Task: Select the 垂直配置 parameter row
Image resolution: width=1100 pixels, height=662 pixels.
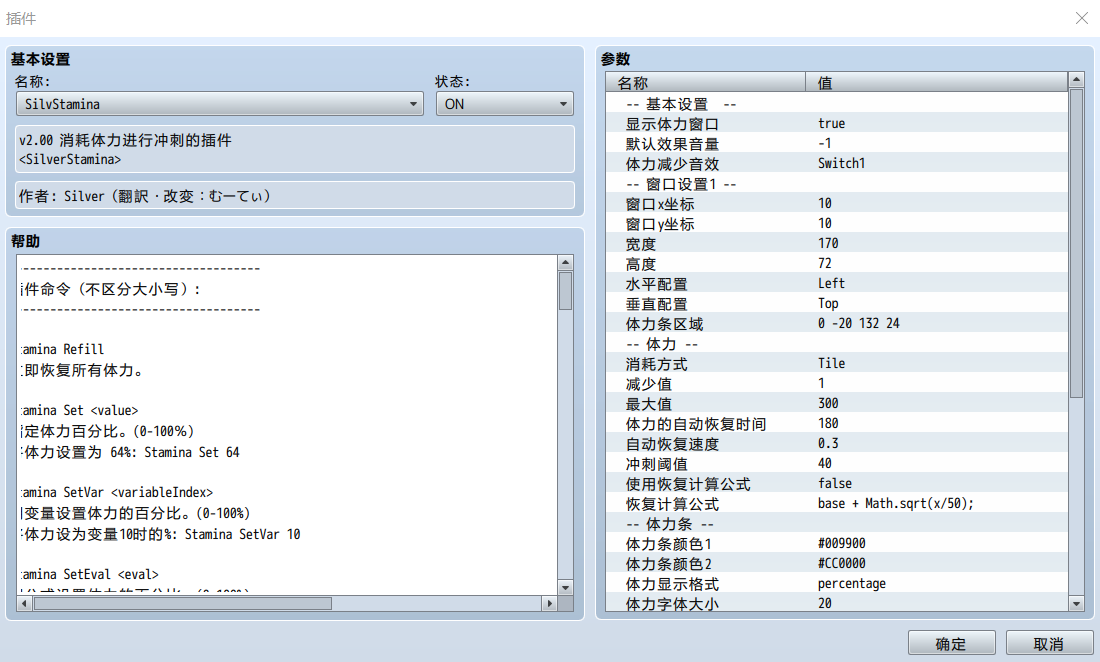Action: 837,304
